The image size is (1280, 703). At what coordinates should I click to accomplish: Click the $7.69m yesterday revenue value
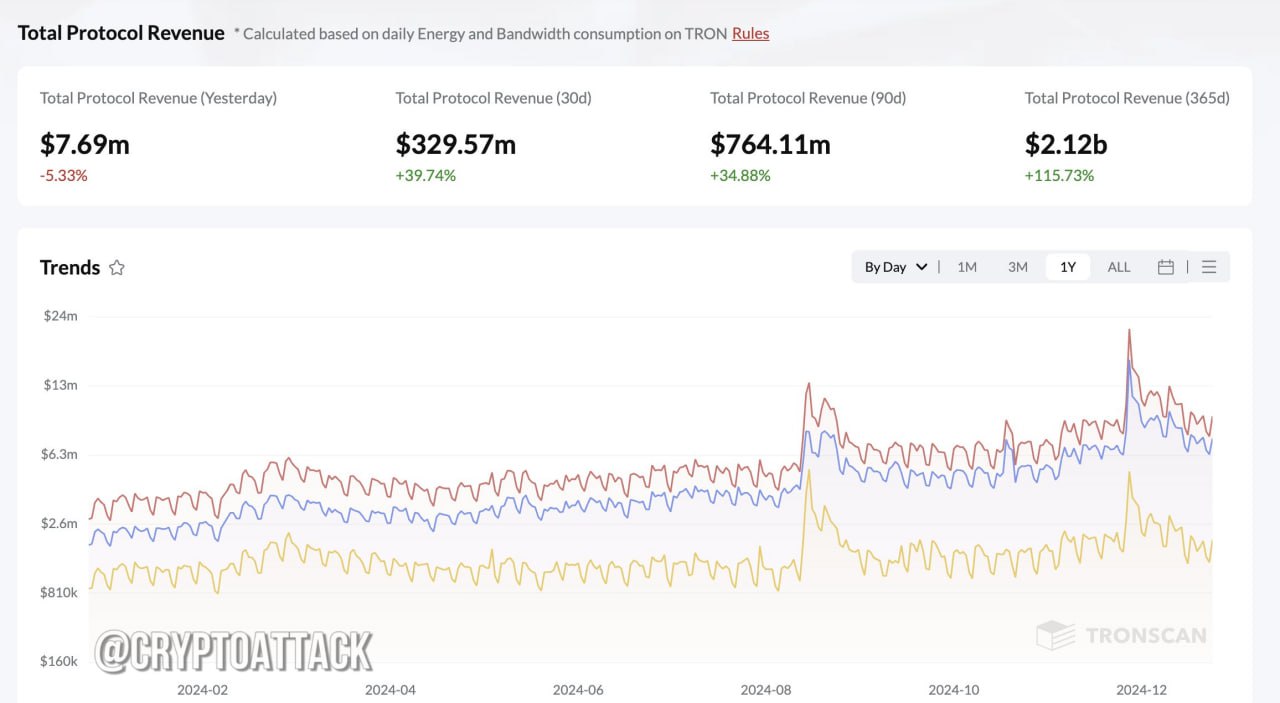click(85, 144)
